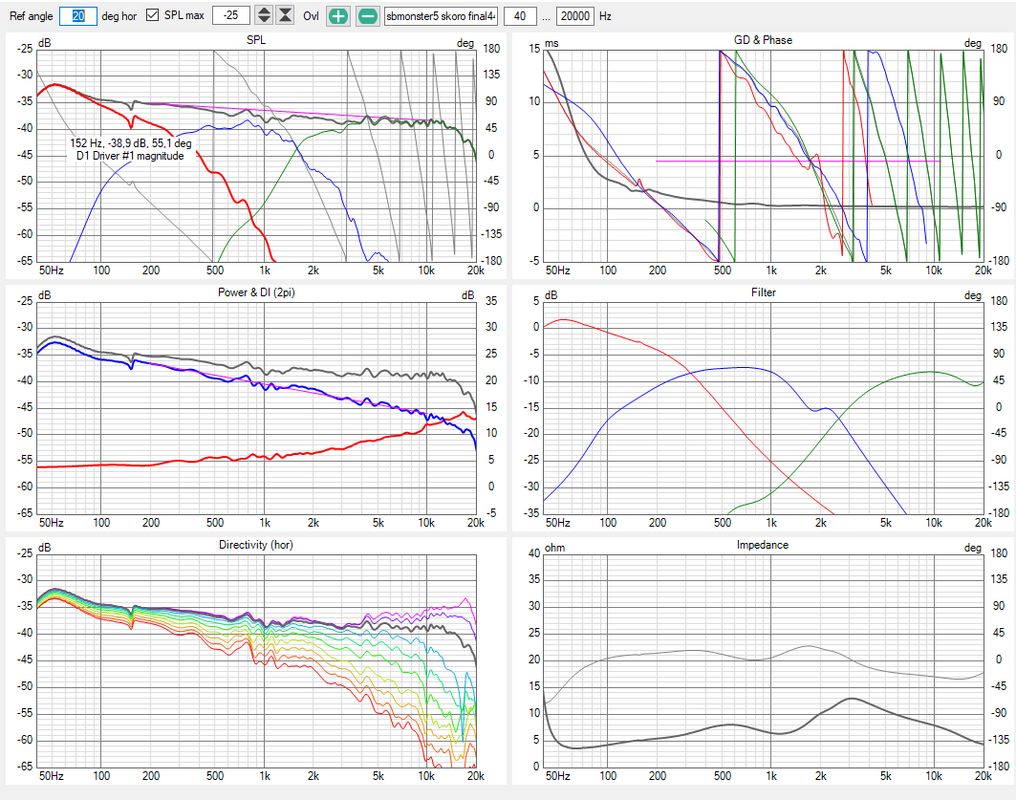Click the D1 Driver #1 magnitude tooltip

(130, 156)
